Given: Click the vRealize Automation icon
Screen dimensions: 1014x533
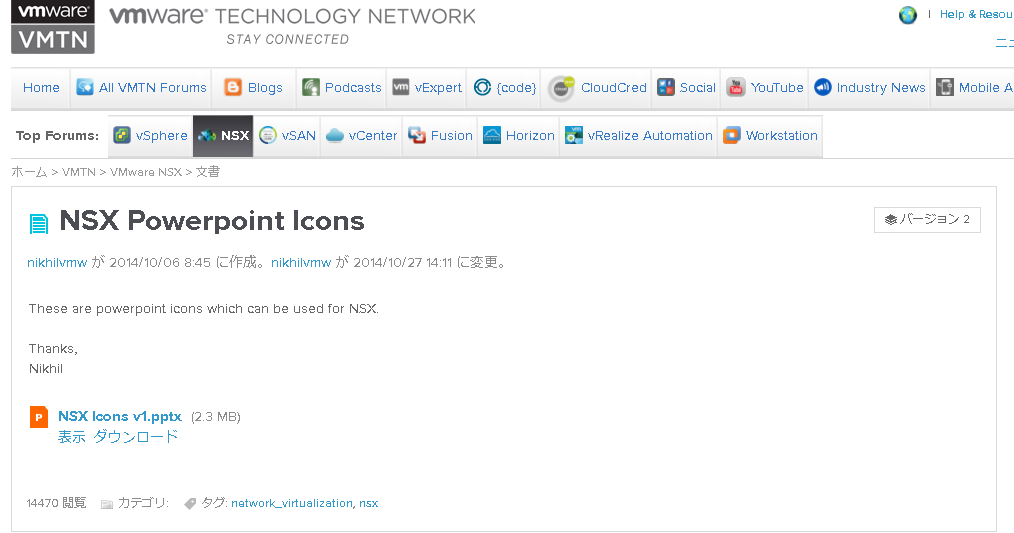Looking at the screenshot, I should tap(574, 135).
